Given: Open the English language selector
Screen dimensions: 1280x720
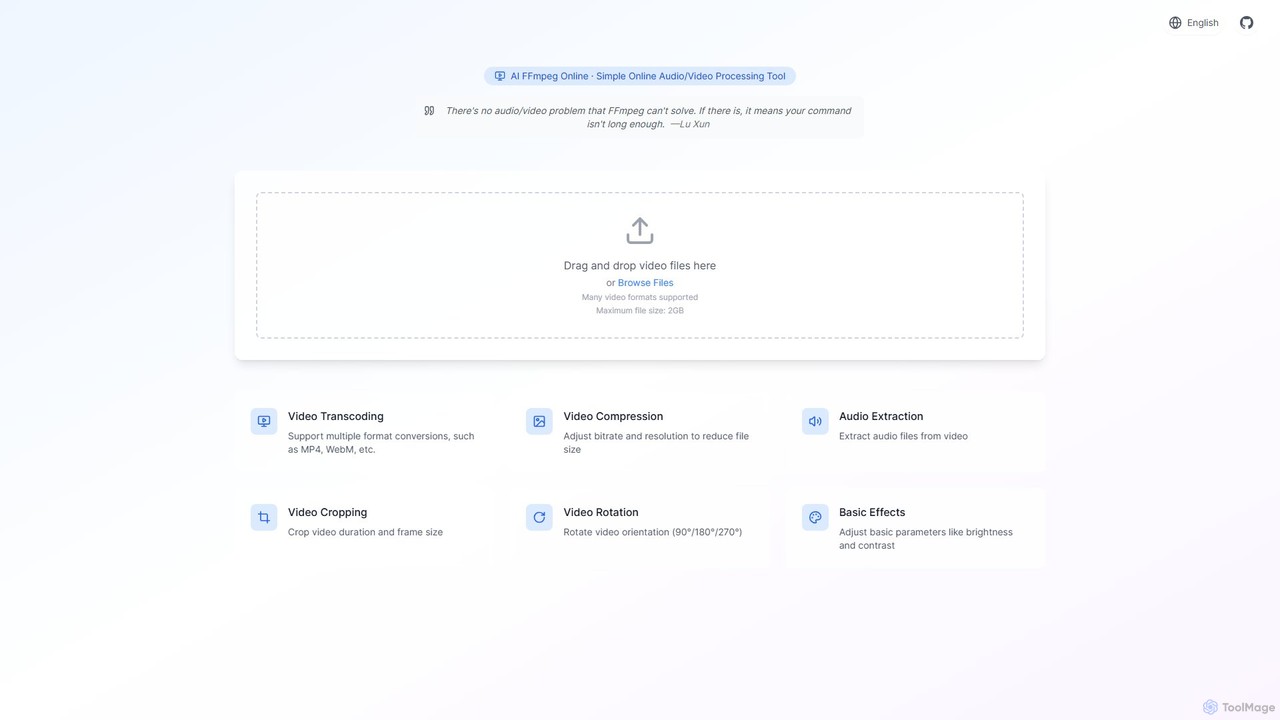Looking at the screenshot, I should 1194,23.
